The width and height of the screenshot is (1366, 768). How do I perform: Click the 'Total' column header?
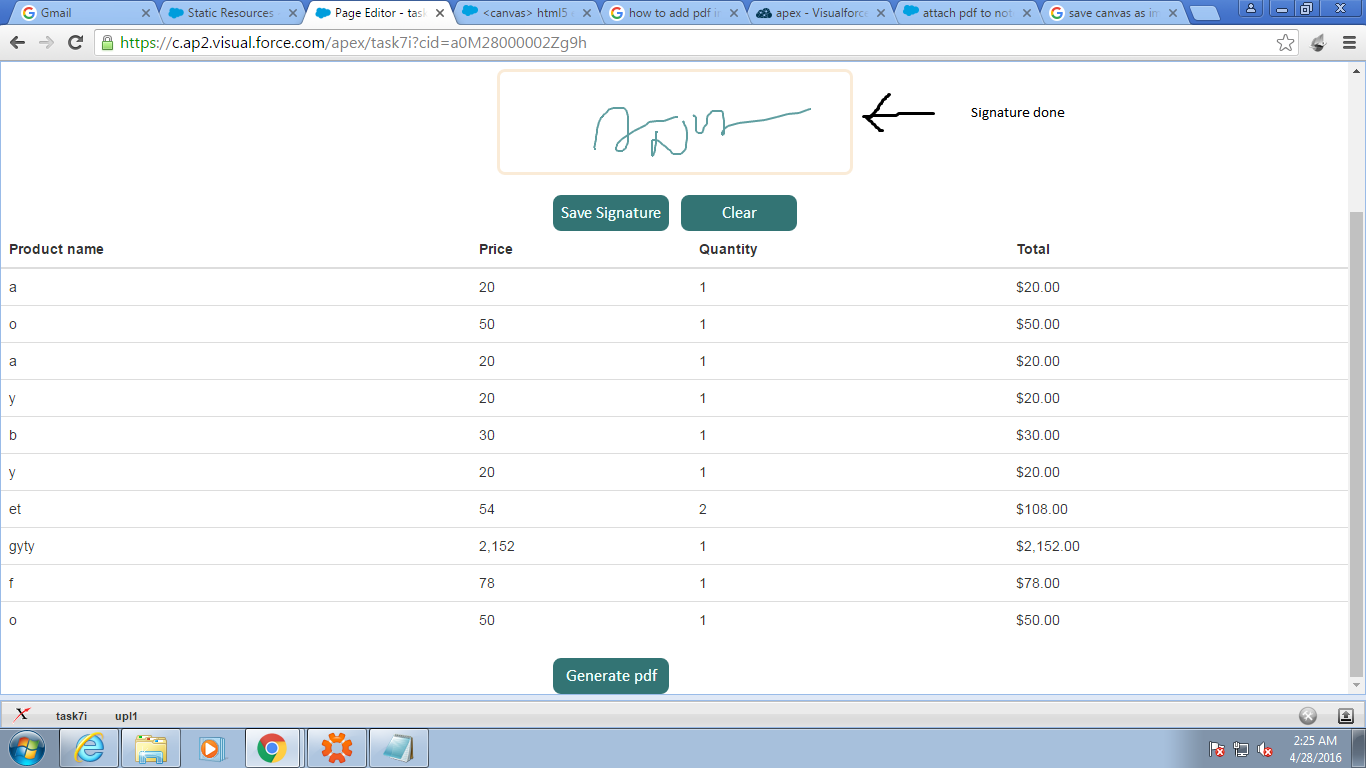coord(1033,249)
